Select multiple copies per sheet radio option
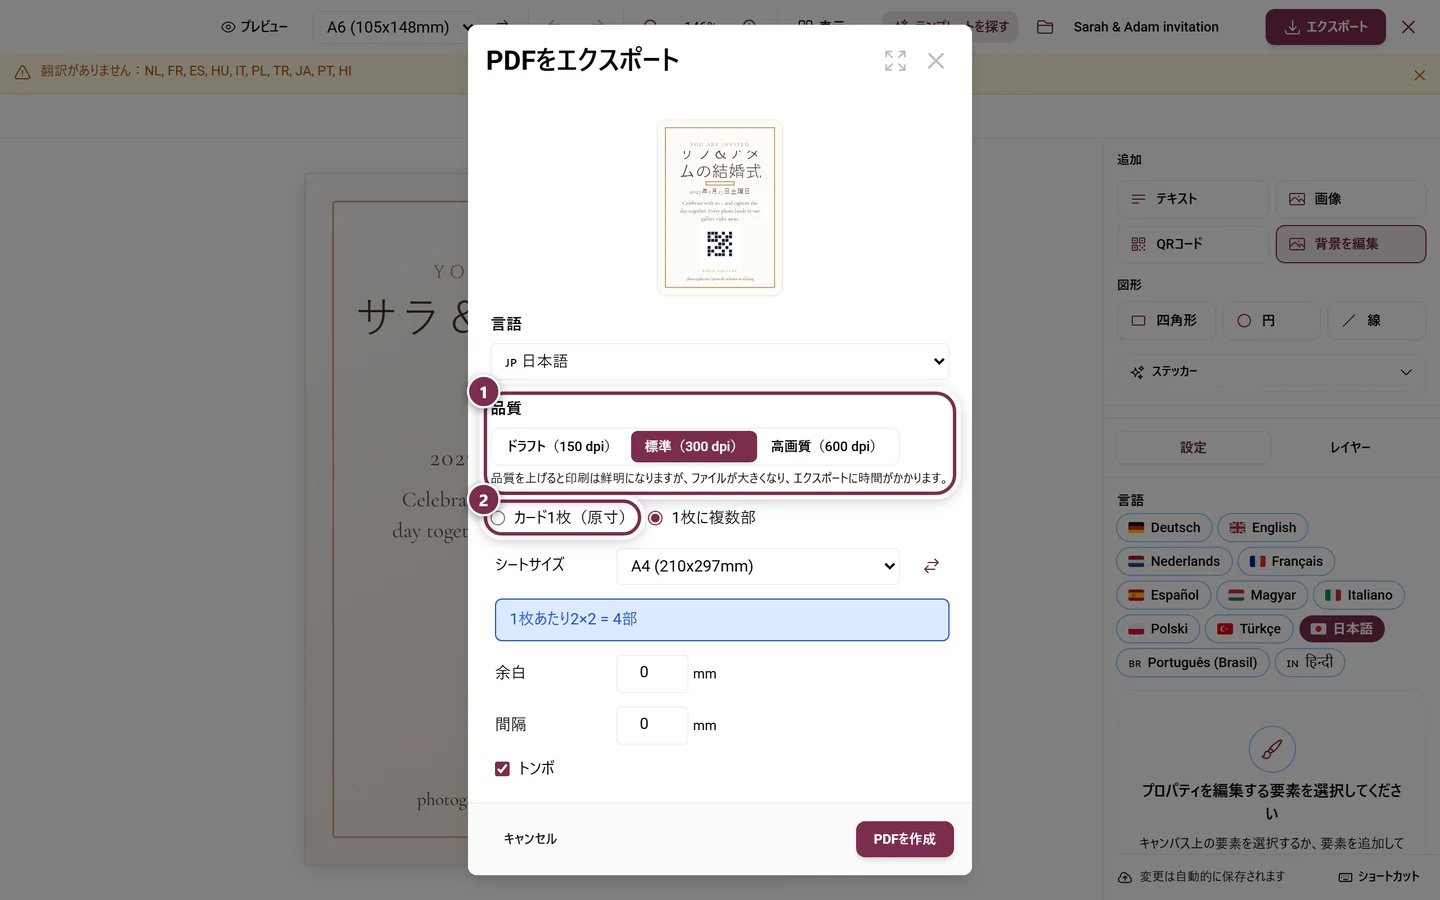The width and height of the screenshot is (1440, 900). (655, 518)
